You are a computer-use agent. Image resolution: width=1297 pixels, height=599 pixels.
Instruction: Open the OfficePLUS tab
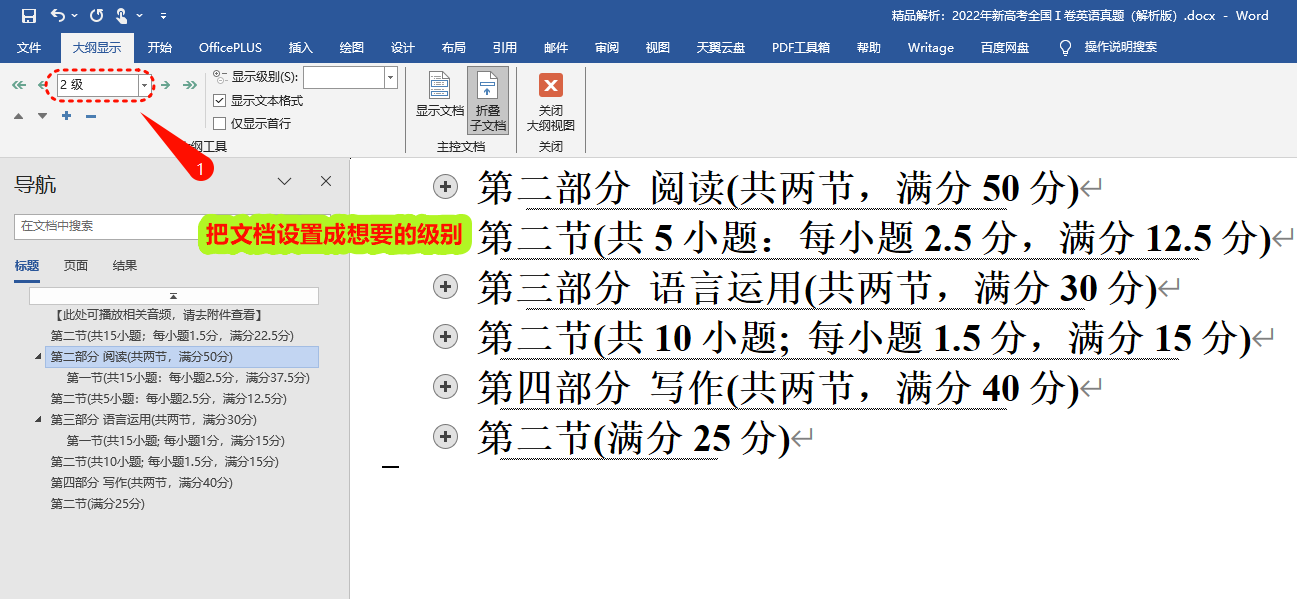point(230,47)
